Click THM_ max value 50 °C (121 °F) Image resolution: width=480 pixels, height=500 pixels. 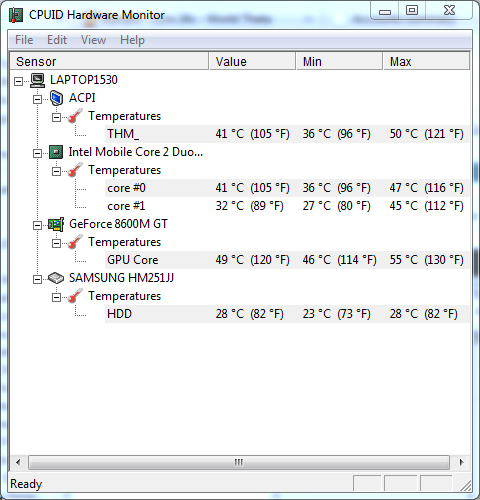pyautogui.click(x=427, y=134)
